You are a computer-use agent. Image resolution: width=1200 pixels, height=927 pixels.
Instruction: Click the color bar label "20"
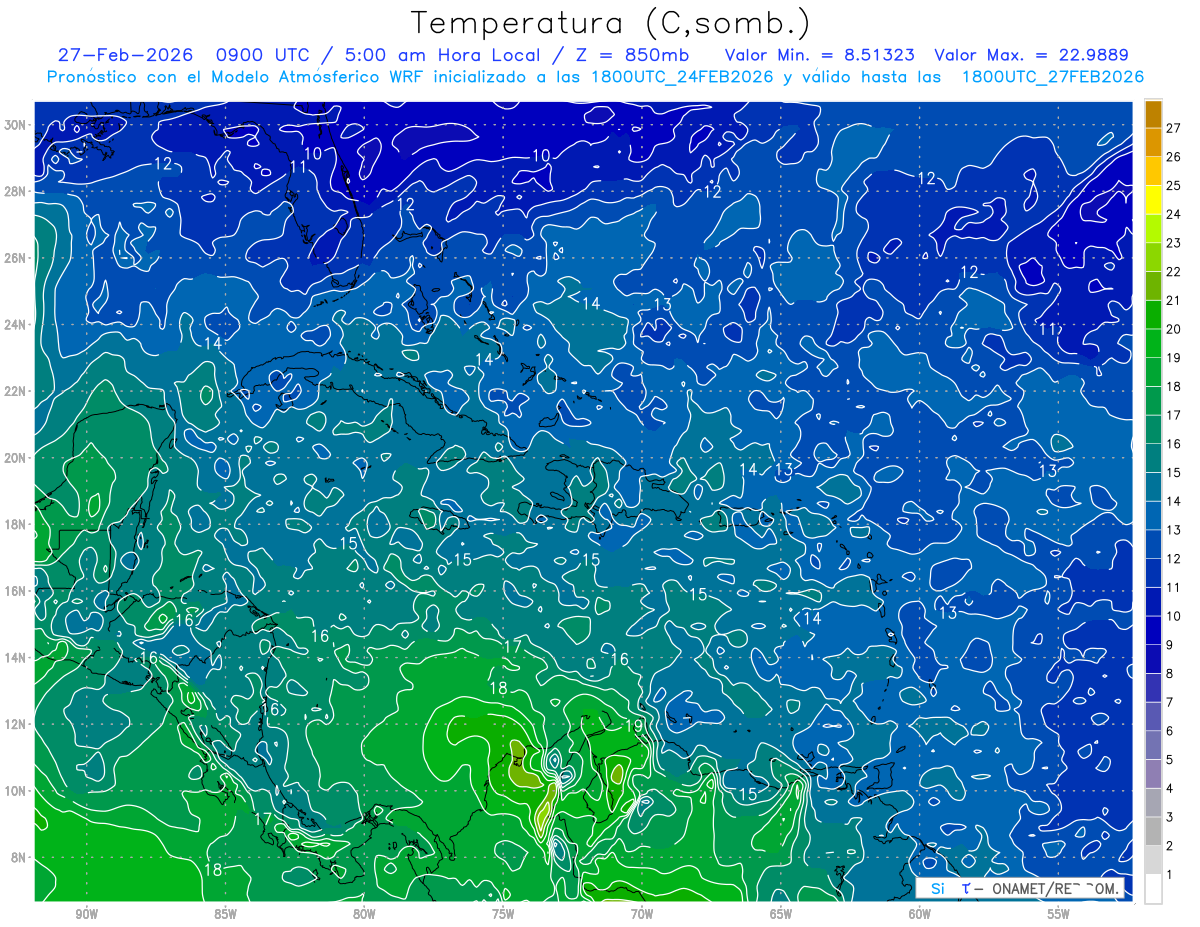[x=1174, y=329]
